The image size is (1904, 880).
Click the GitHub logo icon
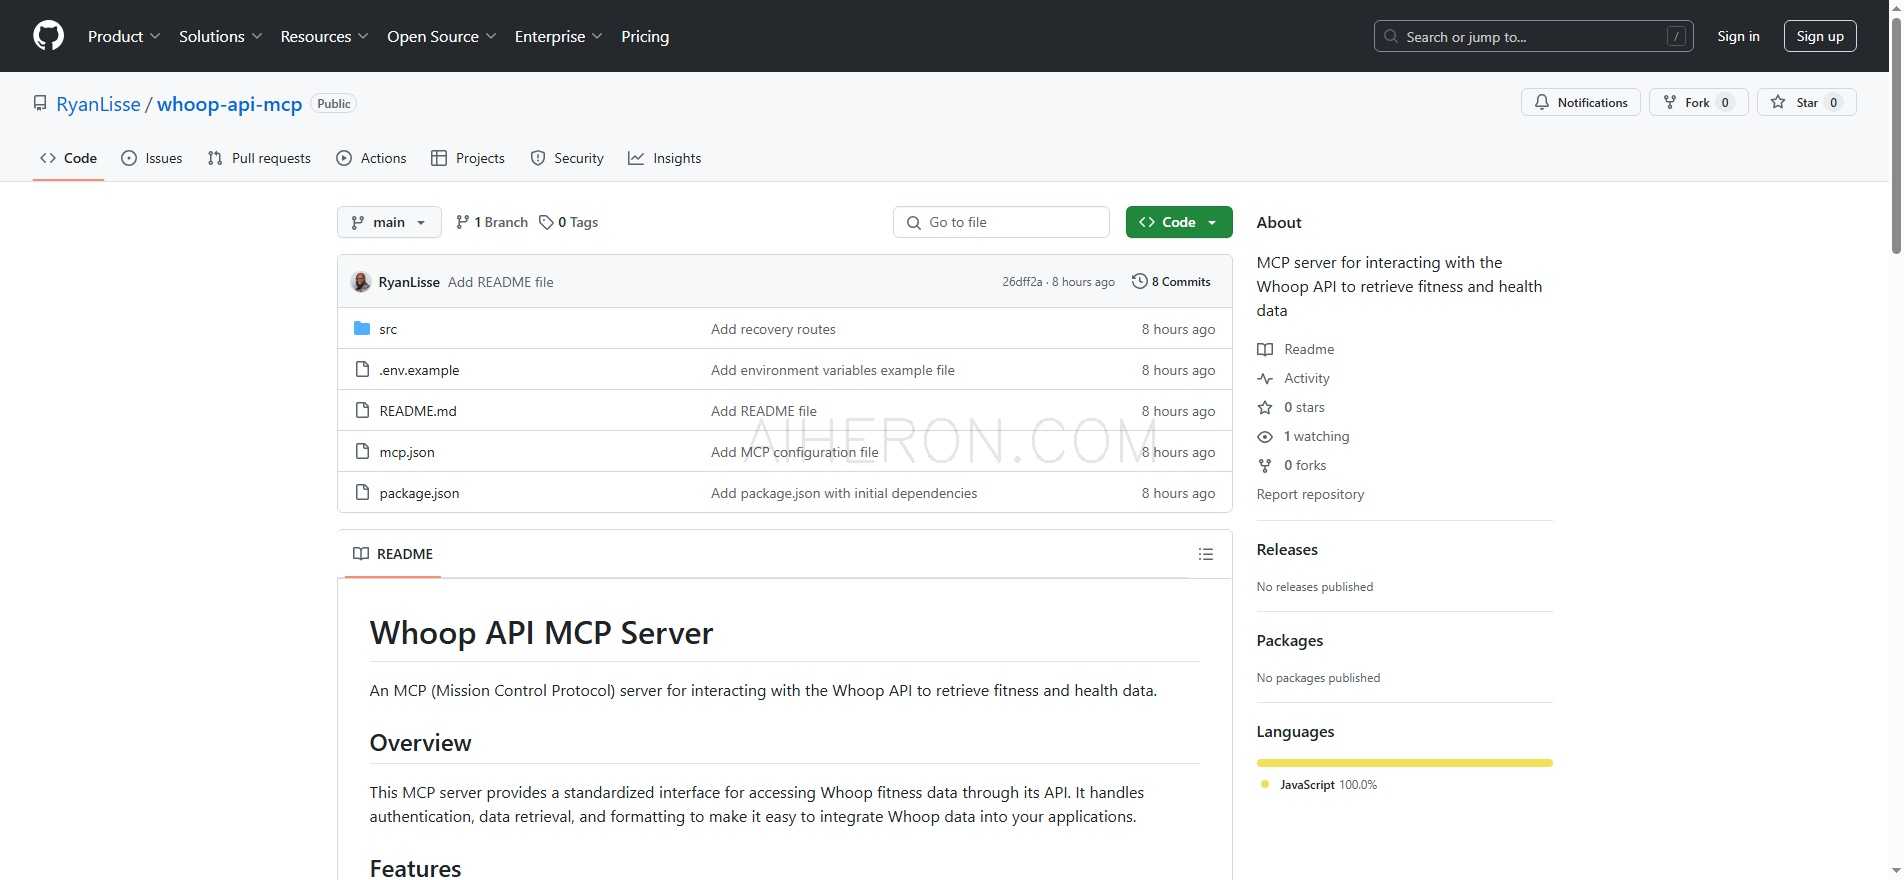[48, 36]
